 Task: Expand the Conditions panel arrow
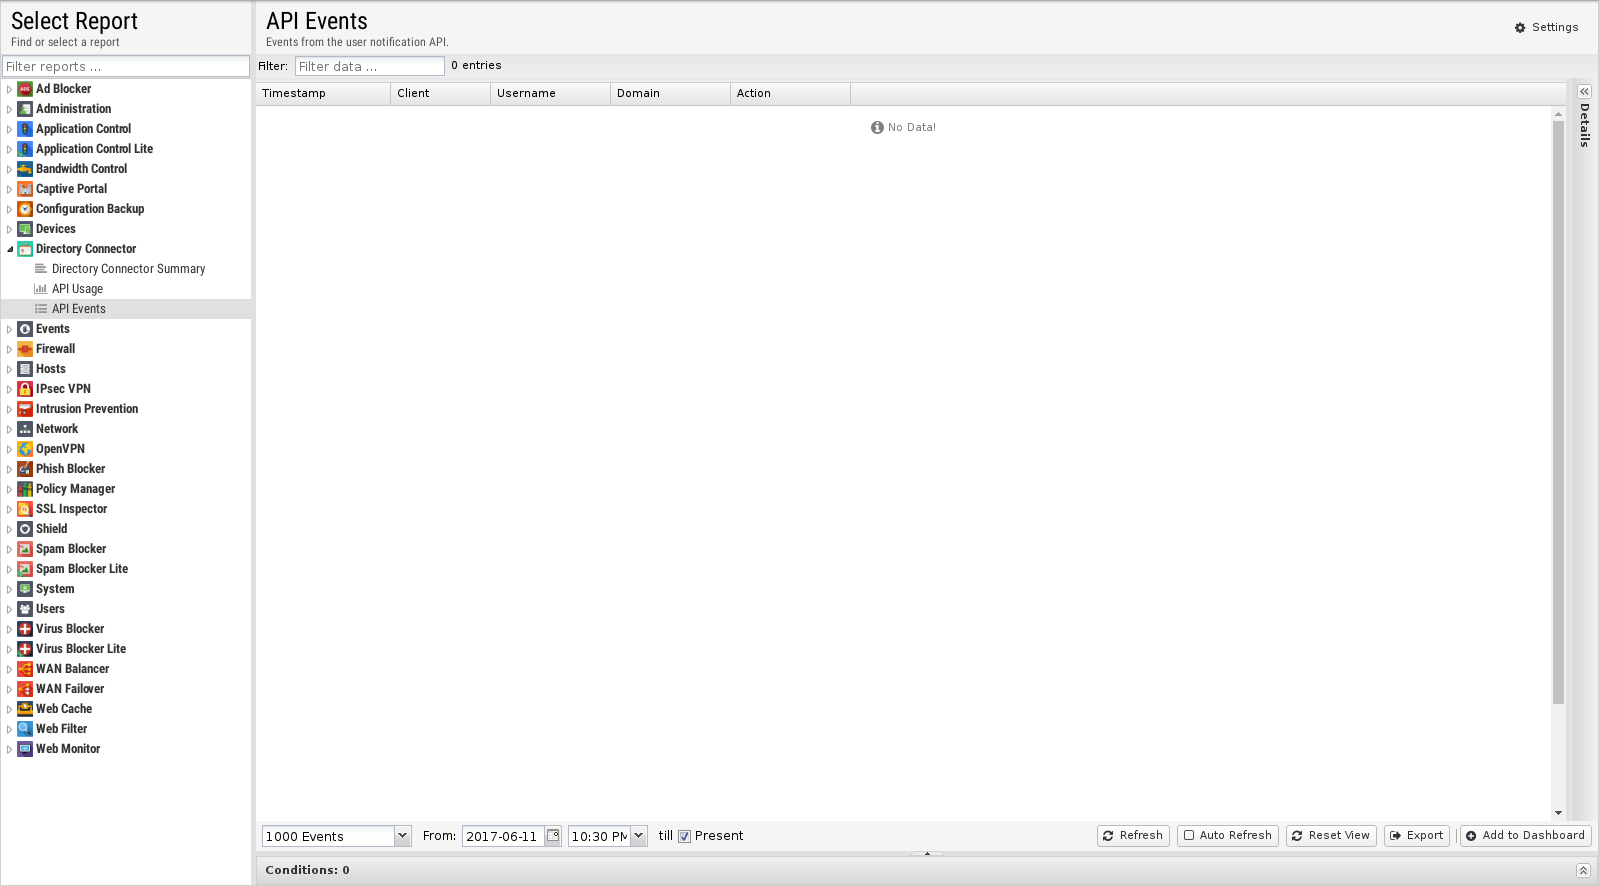1583,870
